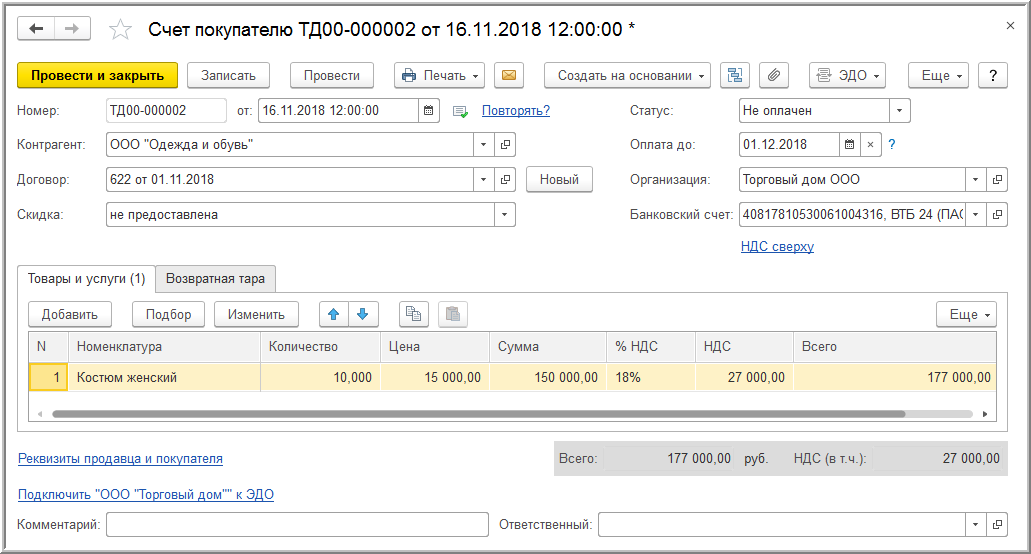Expand the Контрагент dropdown arrow
This screenshot has width=1031, height=554.
(484, 145)
